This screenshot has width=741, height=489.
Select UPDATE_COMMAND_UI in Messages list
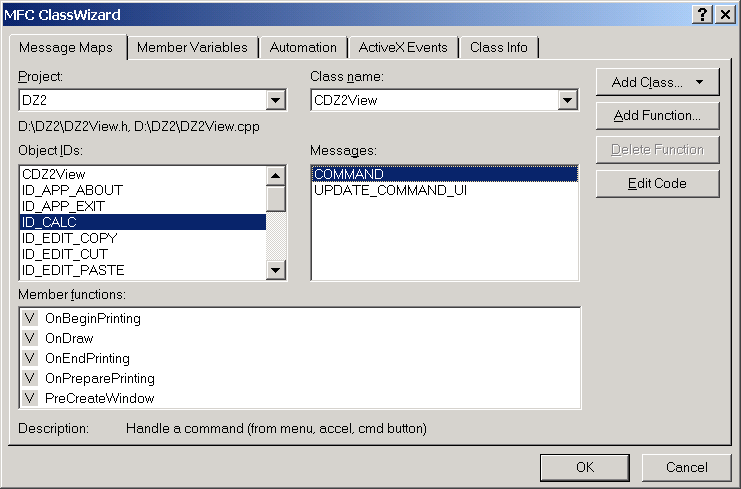click(445, 190)
